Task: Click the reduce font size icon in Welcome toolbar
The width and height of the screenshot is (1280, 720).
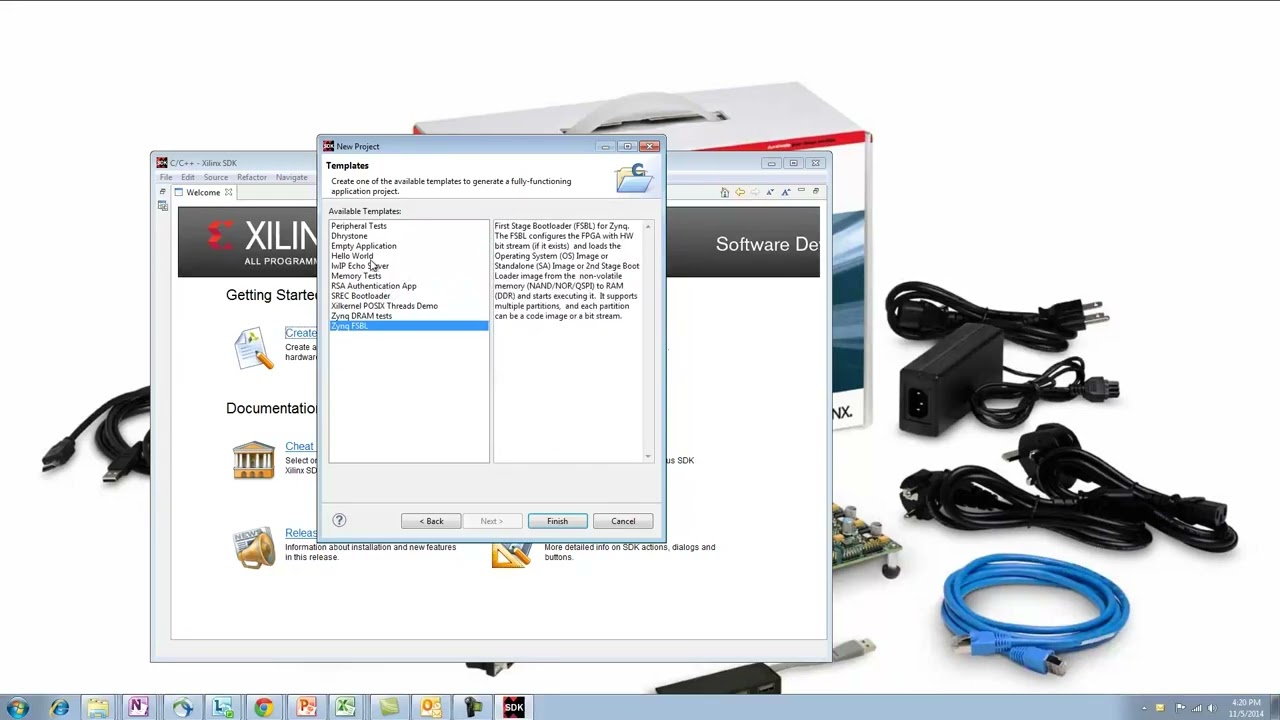Action: (x=770, y=192)
